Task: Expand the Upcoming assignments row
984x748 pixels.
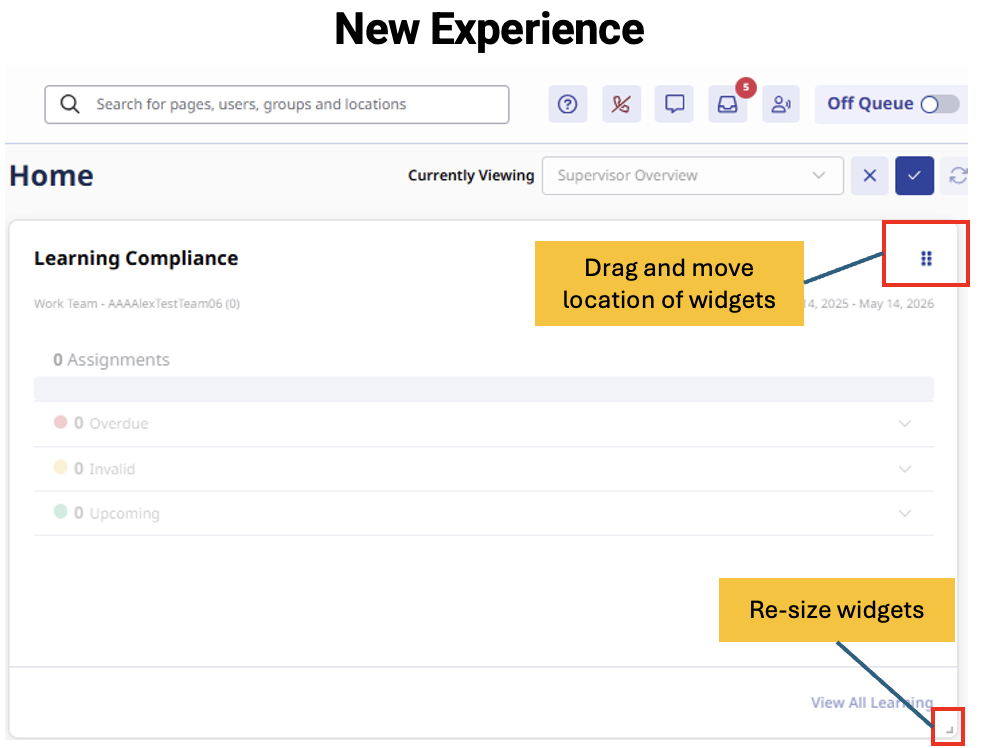Action: coord(905,514)
